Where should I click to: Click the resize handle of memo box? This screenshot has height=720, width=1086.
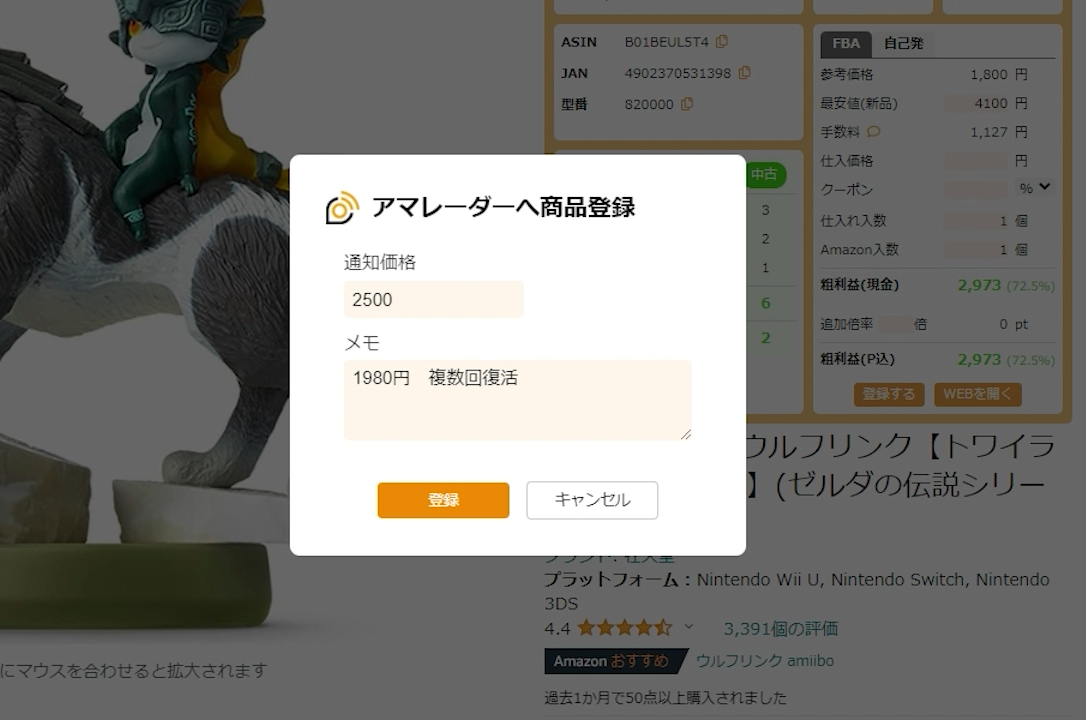tap(686, 434)
